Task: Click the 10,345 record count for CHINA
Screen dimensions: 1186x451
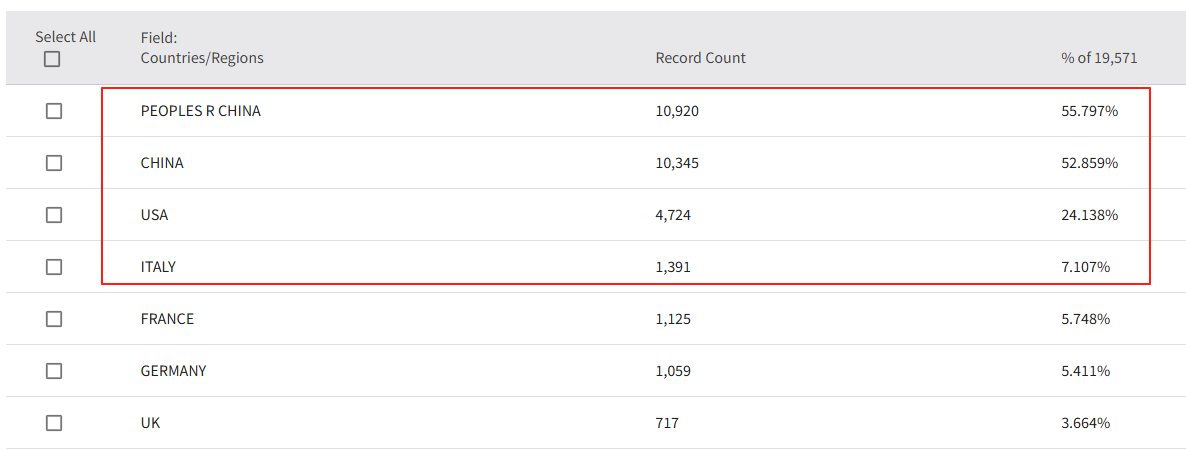Action: tap(677, 163)
